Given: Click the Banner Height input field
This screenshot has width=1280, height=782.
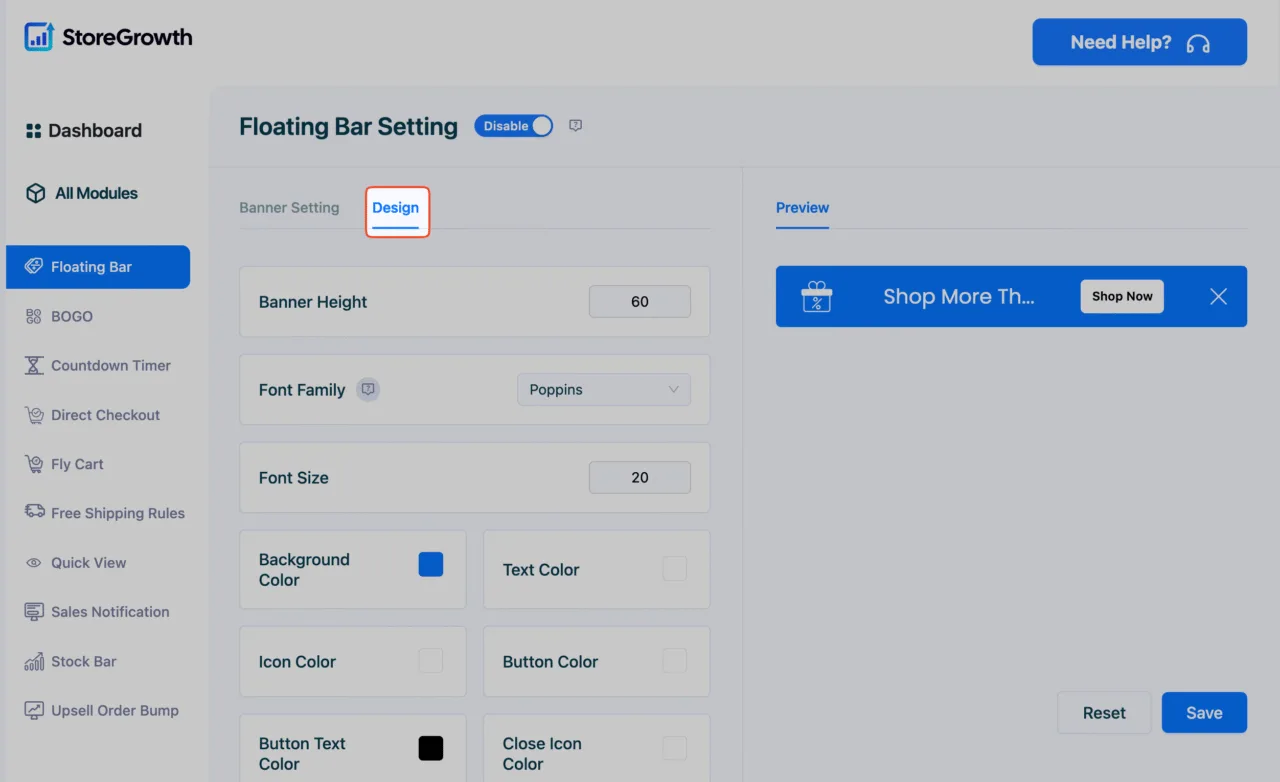Looking at the screenshot, I should click(x=640, y=302).
